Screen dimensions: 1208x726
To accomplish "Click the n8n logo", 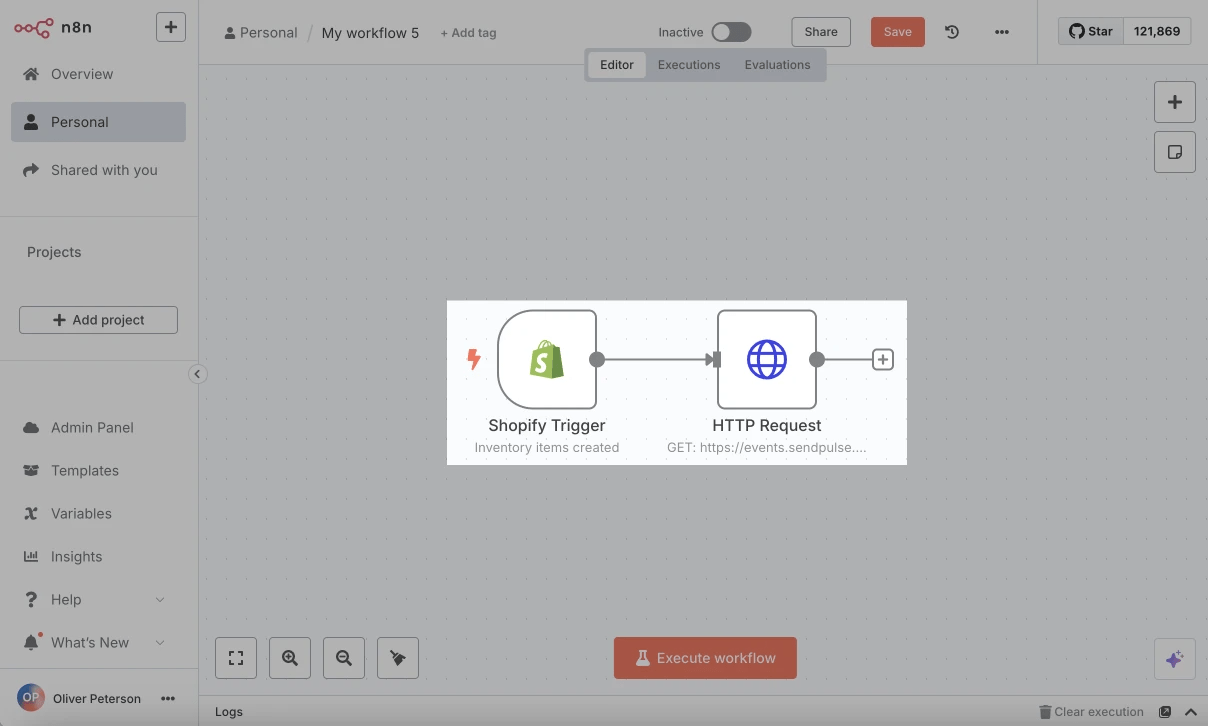I will [x=53, y=28].
